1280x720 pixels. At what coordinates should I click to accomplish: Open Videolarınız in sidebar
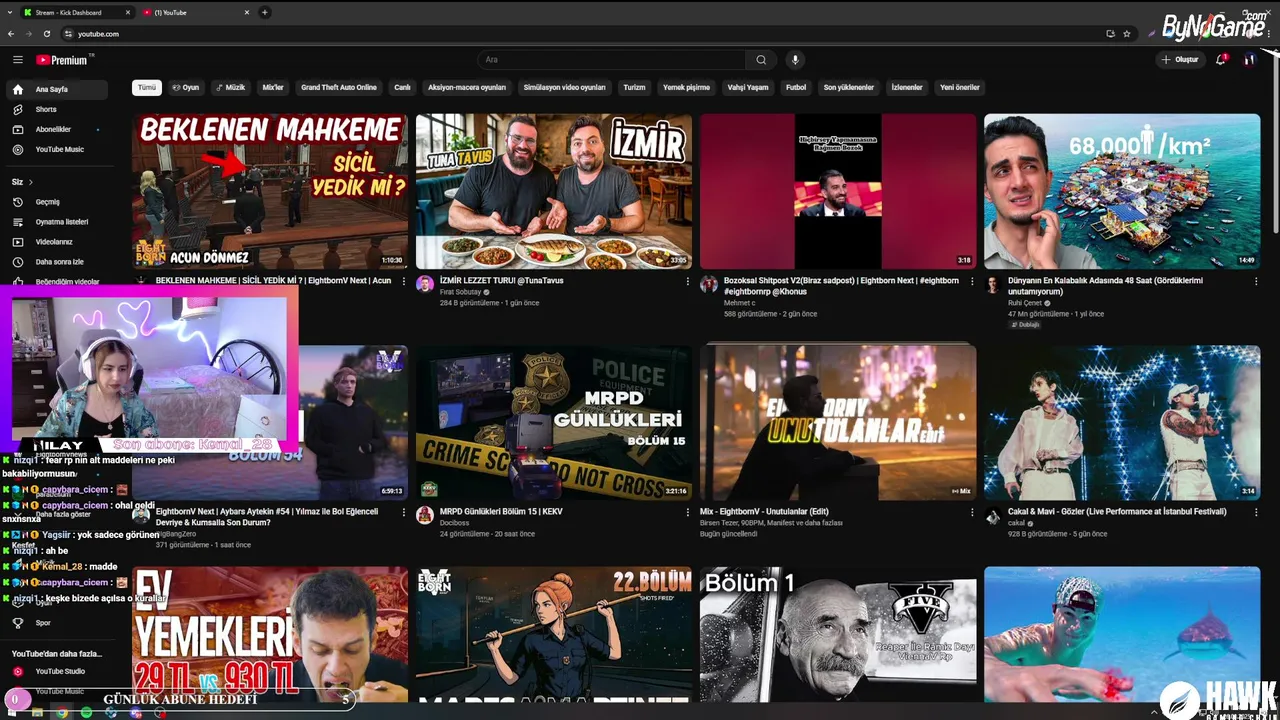57,242
